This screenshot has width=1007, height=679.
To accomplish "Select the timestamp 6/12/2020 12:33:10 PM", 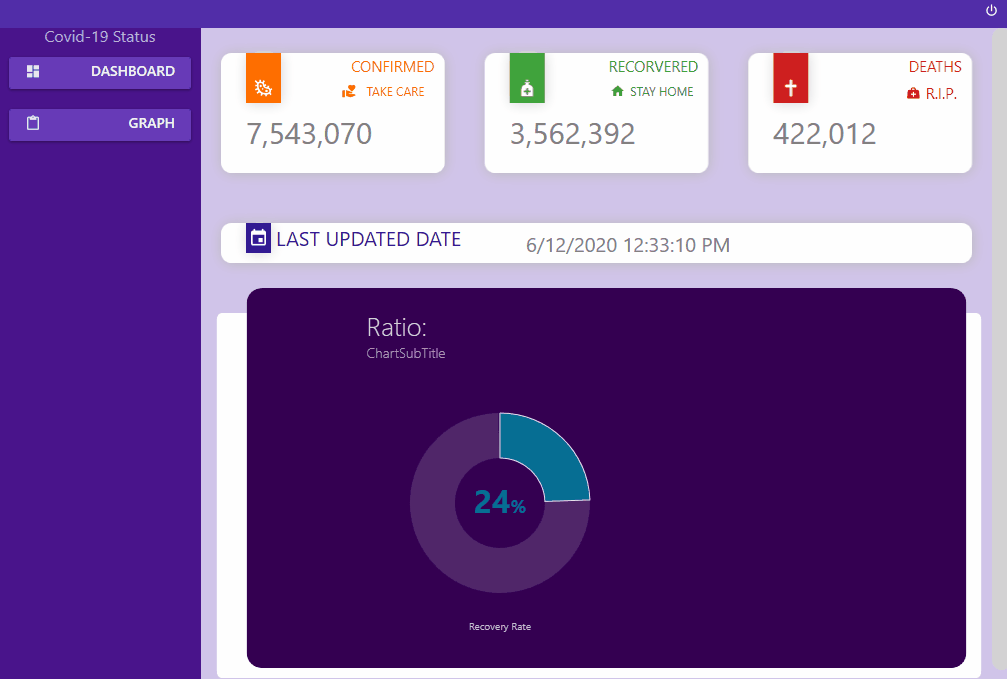I will pos(626,244).
